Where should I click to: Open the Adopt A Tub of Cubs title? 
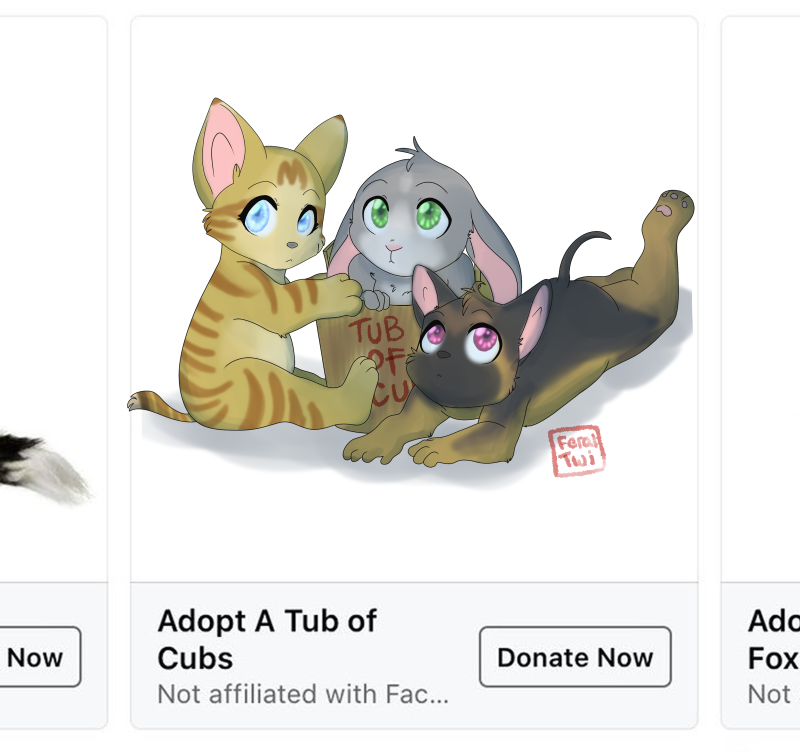coord(267,639)
